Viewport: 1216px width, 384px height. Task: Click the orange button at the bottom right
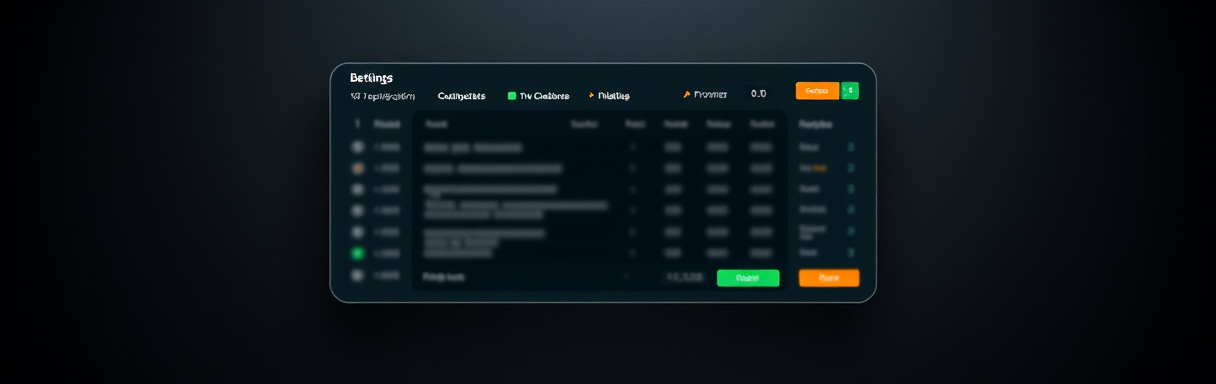point(829,278)
